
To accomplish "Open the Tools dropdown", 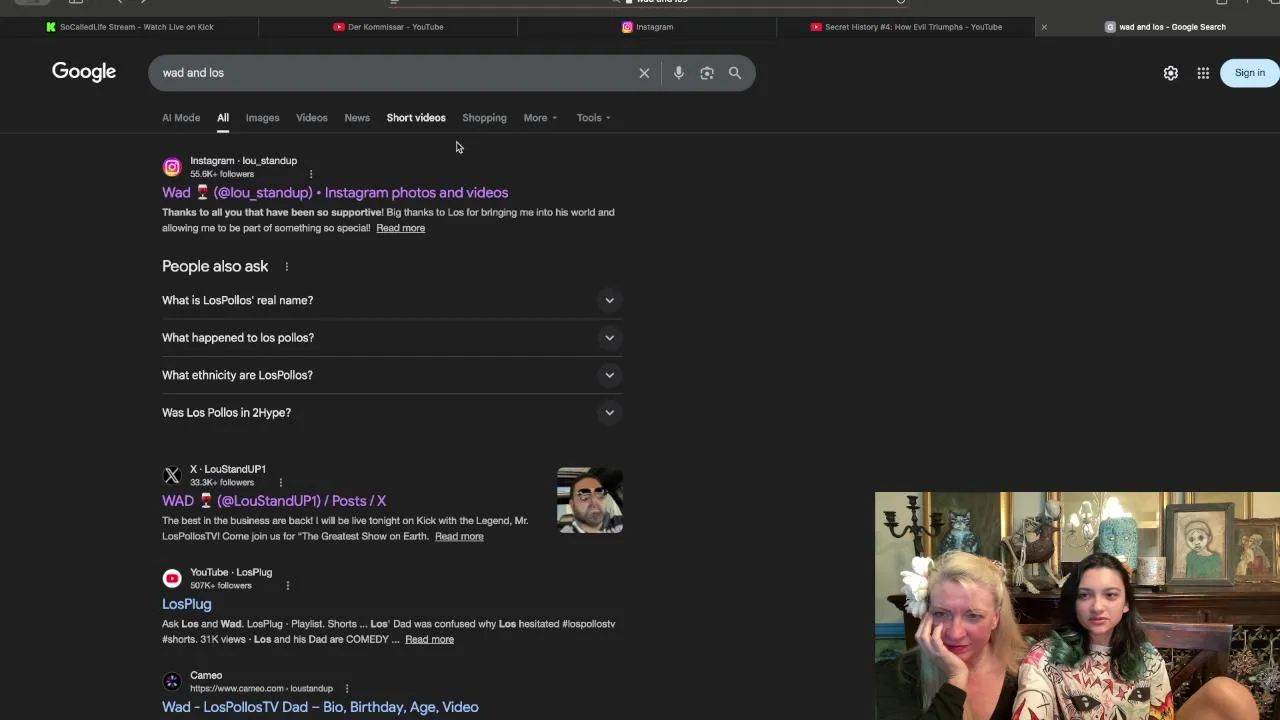I will pos(593,118).
